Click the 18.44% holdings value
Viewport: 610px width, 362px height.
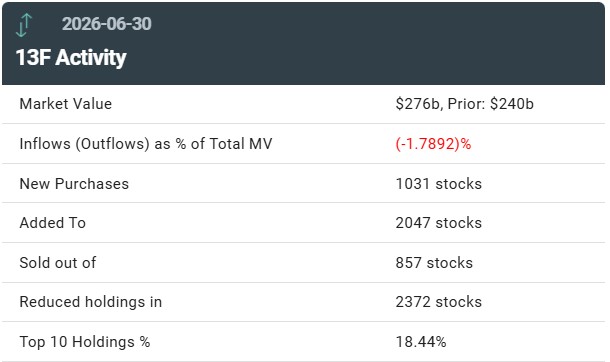pos(421,342)
